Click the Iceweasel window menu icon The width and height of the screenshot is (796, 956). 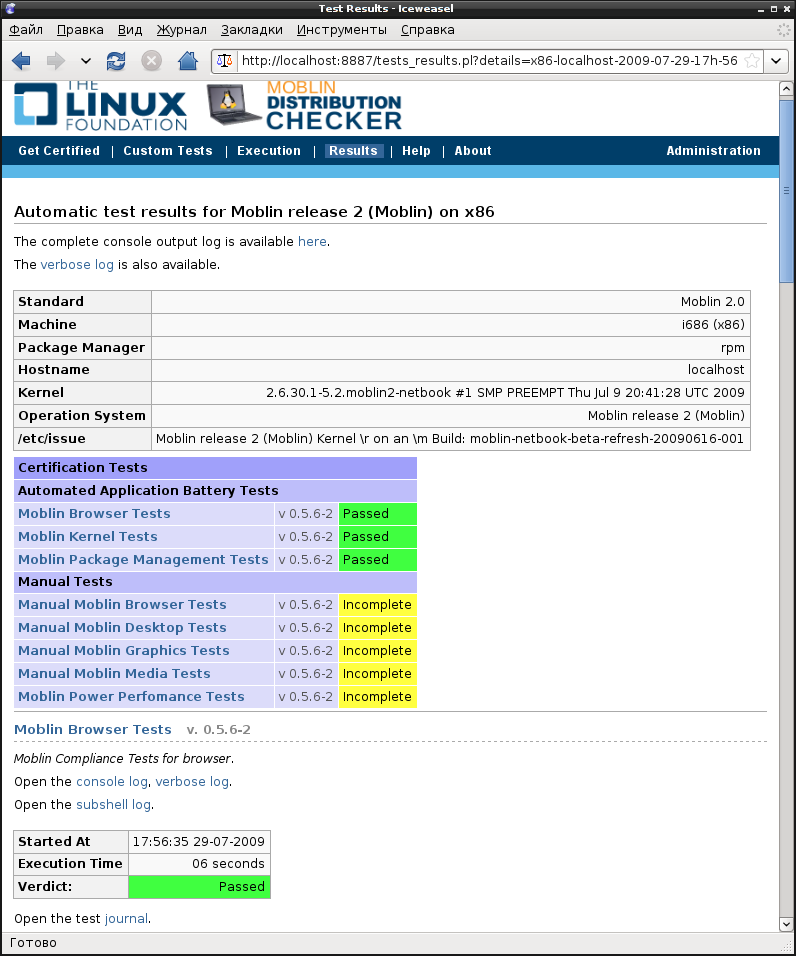[10, 9]
